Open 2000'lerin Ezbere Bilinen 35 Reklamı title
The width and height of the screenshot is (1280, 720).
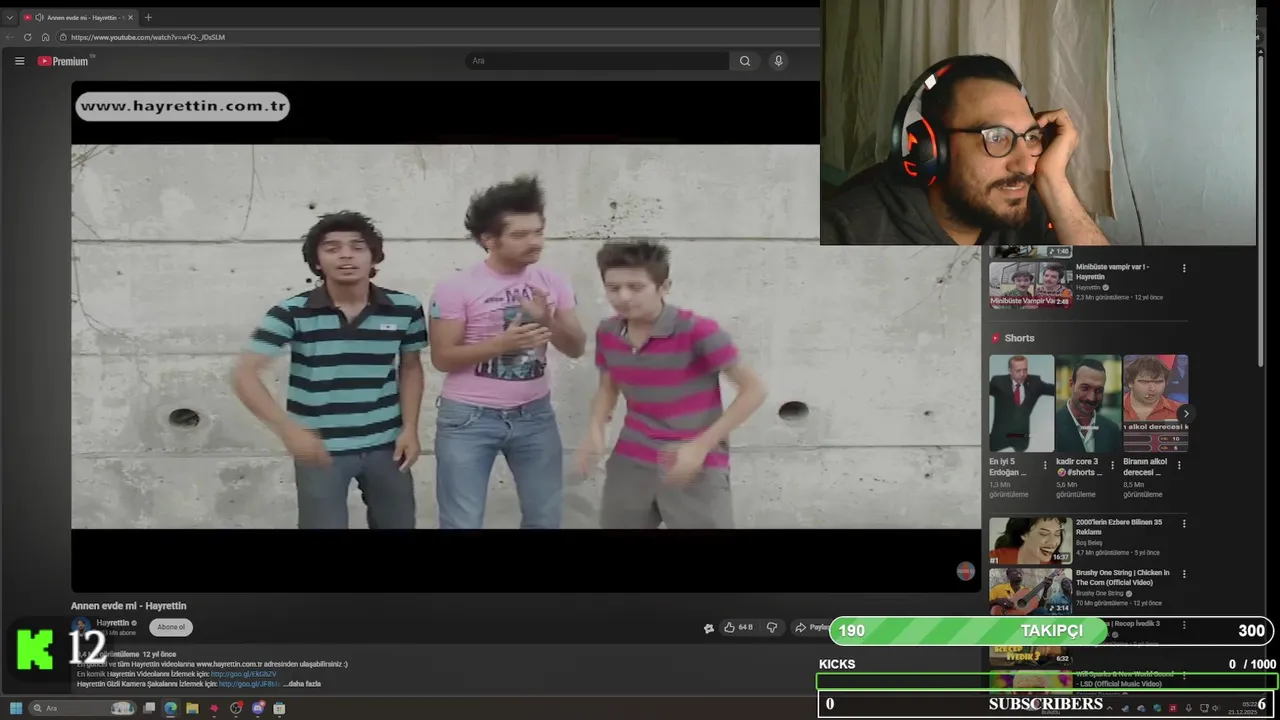pyautogui.click(x=1119, y=527)
